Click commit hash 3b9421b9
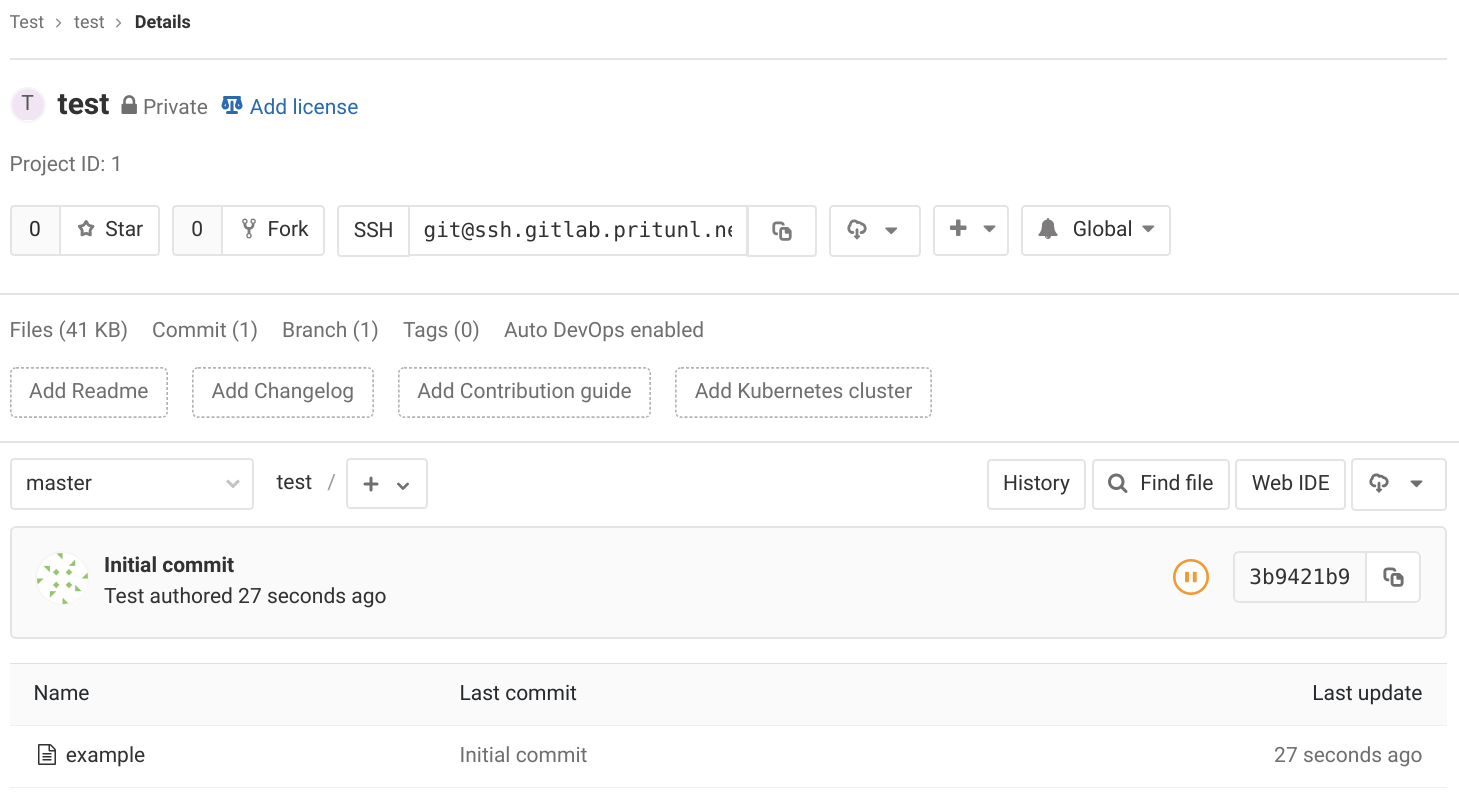 (x=1300, y=577)
